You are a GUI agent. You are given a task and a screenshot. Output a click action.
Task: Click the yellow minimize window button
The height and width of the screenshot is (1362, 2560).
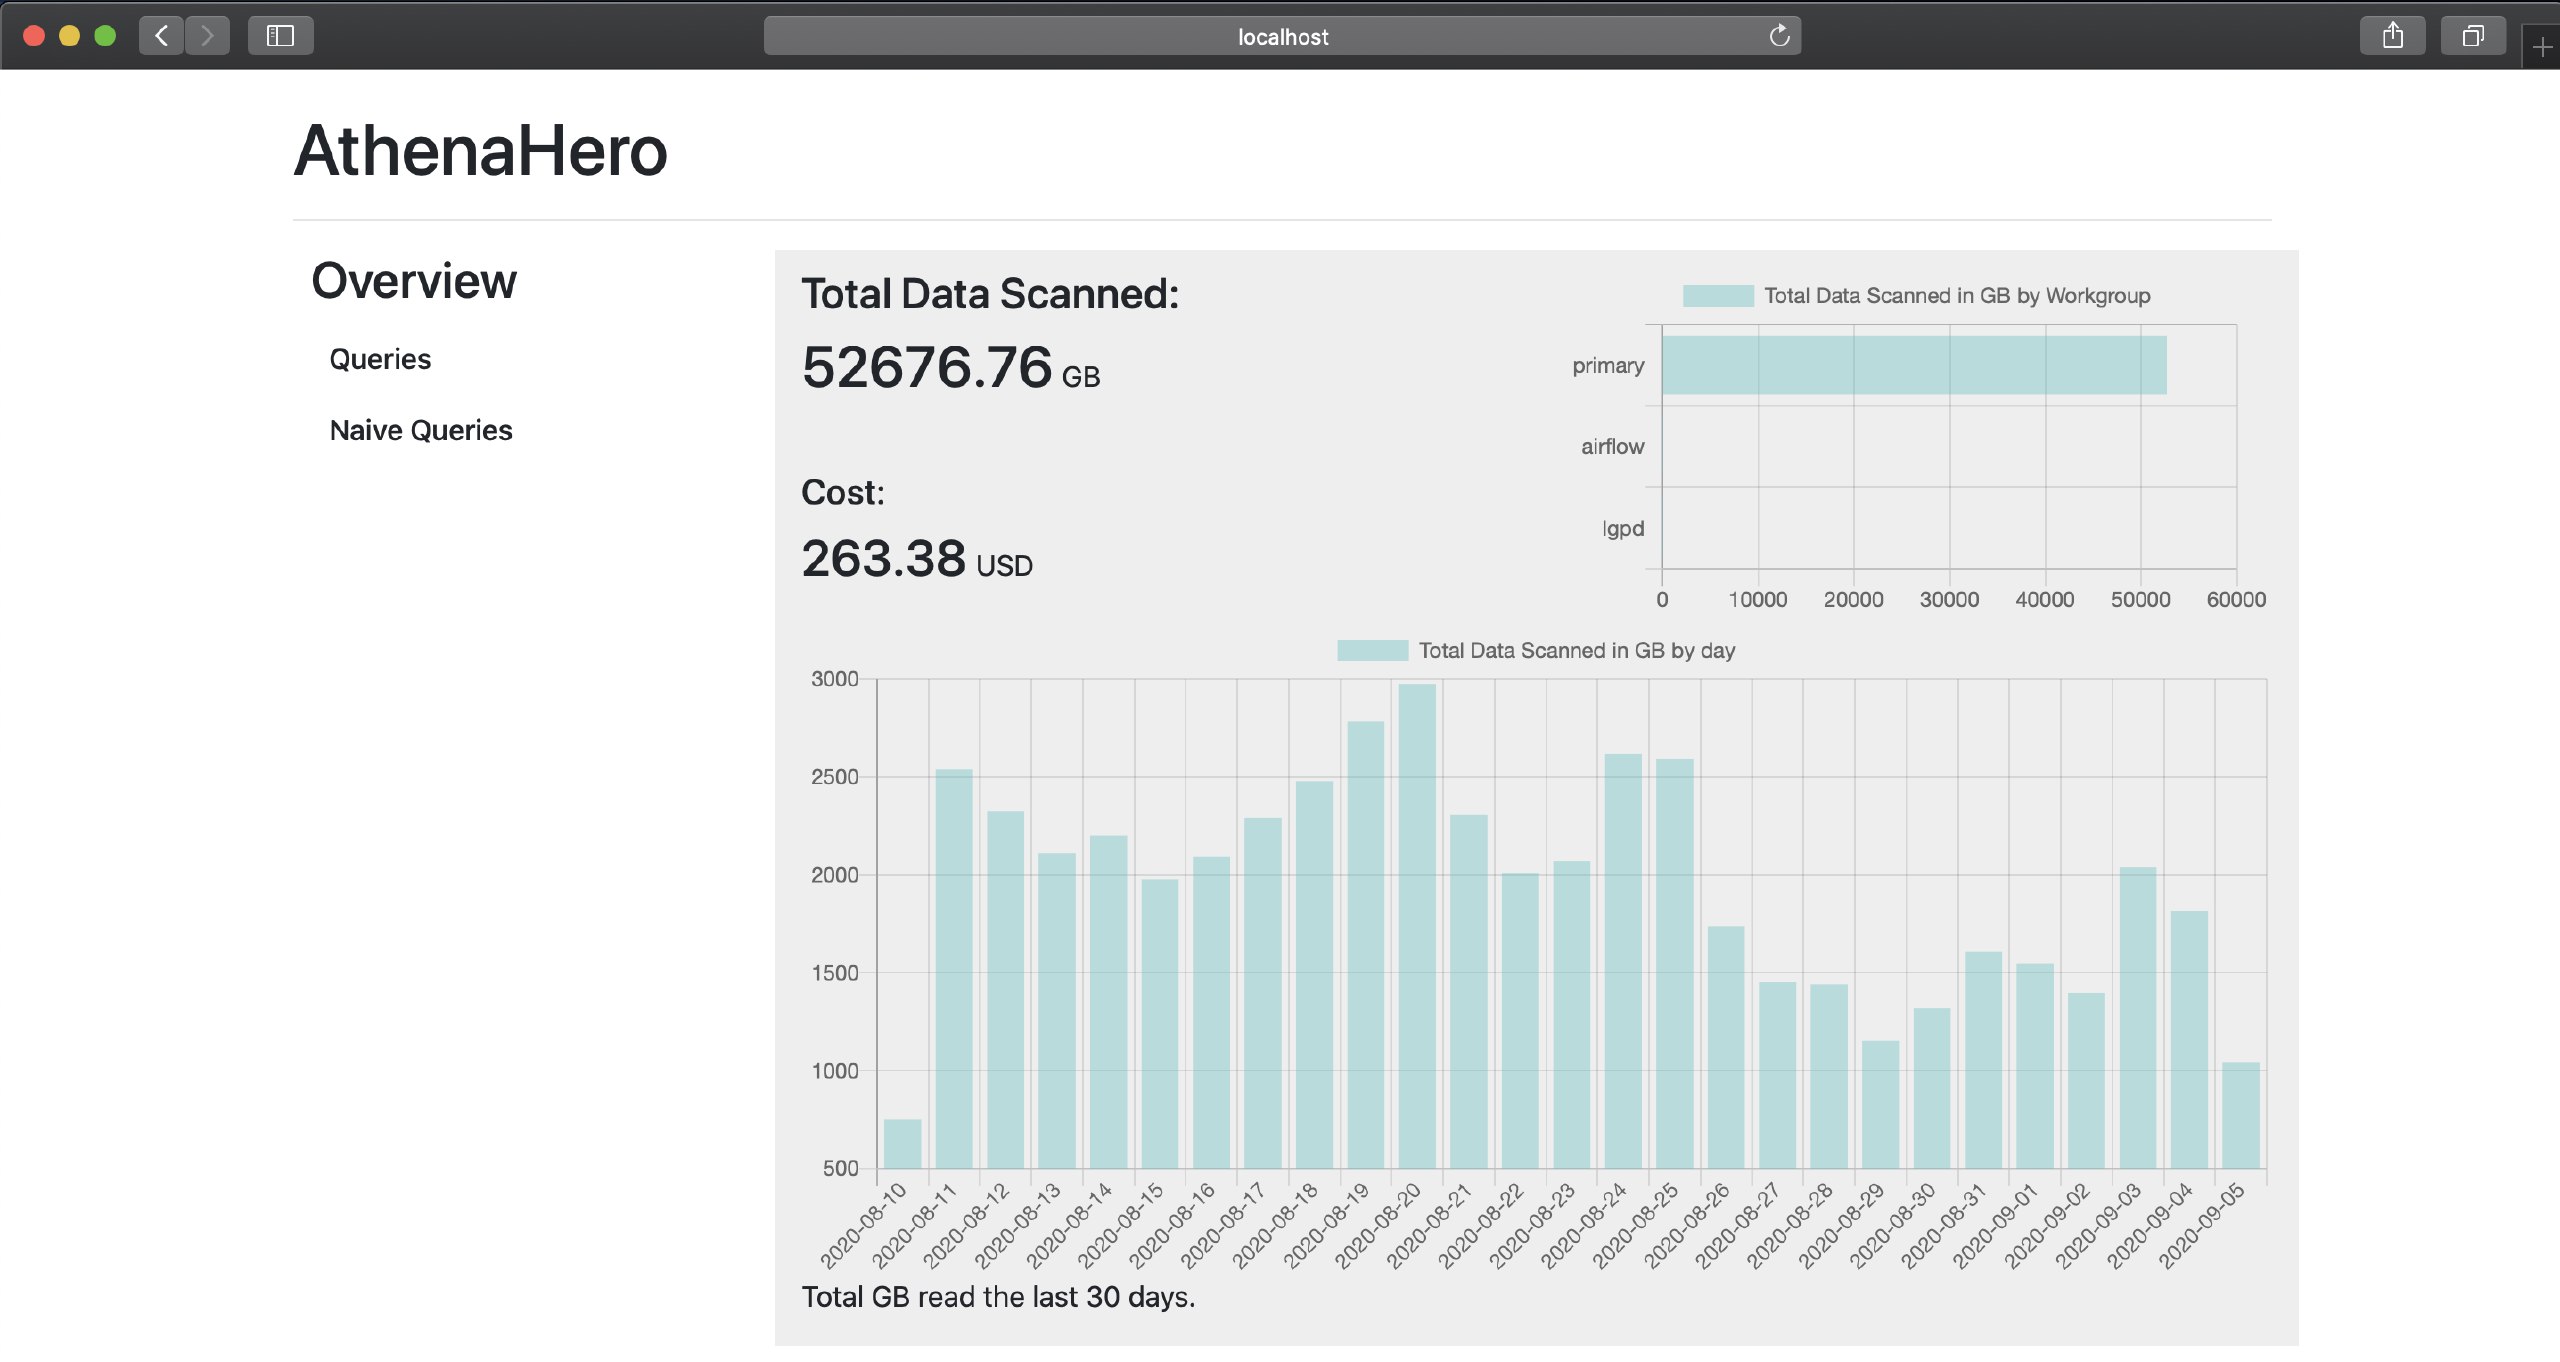(x=69, y=36)
